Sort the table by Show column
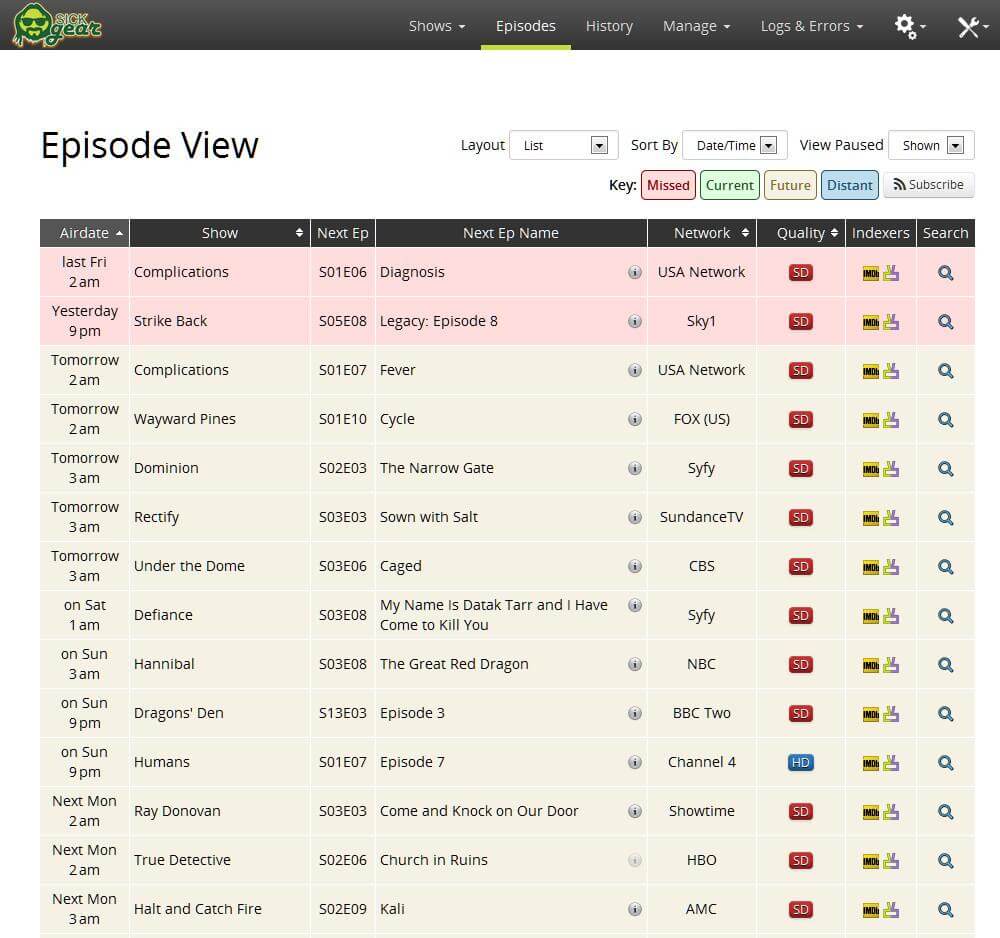The image size is (1000, 938). (x=220, y=233)
